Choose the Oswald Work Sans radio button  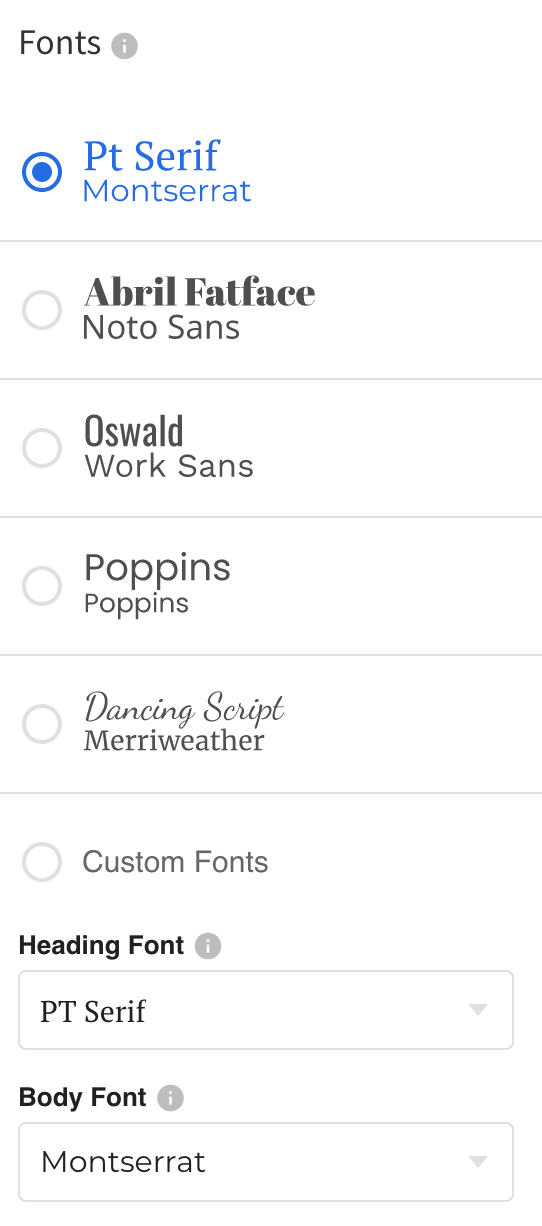42,448
